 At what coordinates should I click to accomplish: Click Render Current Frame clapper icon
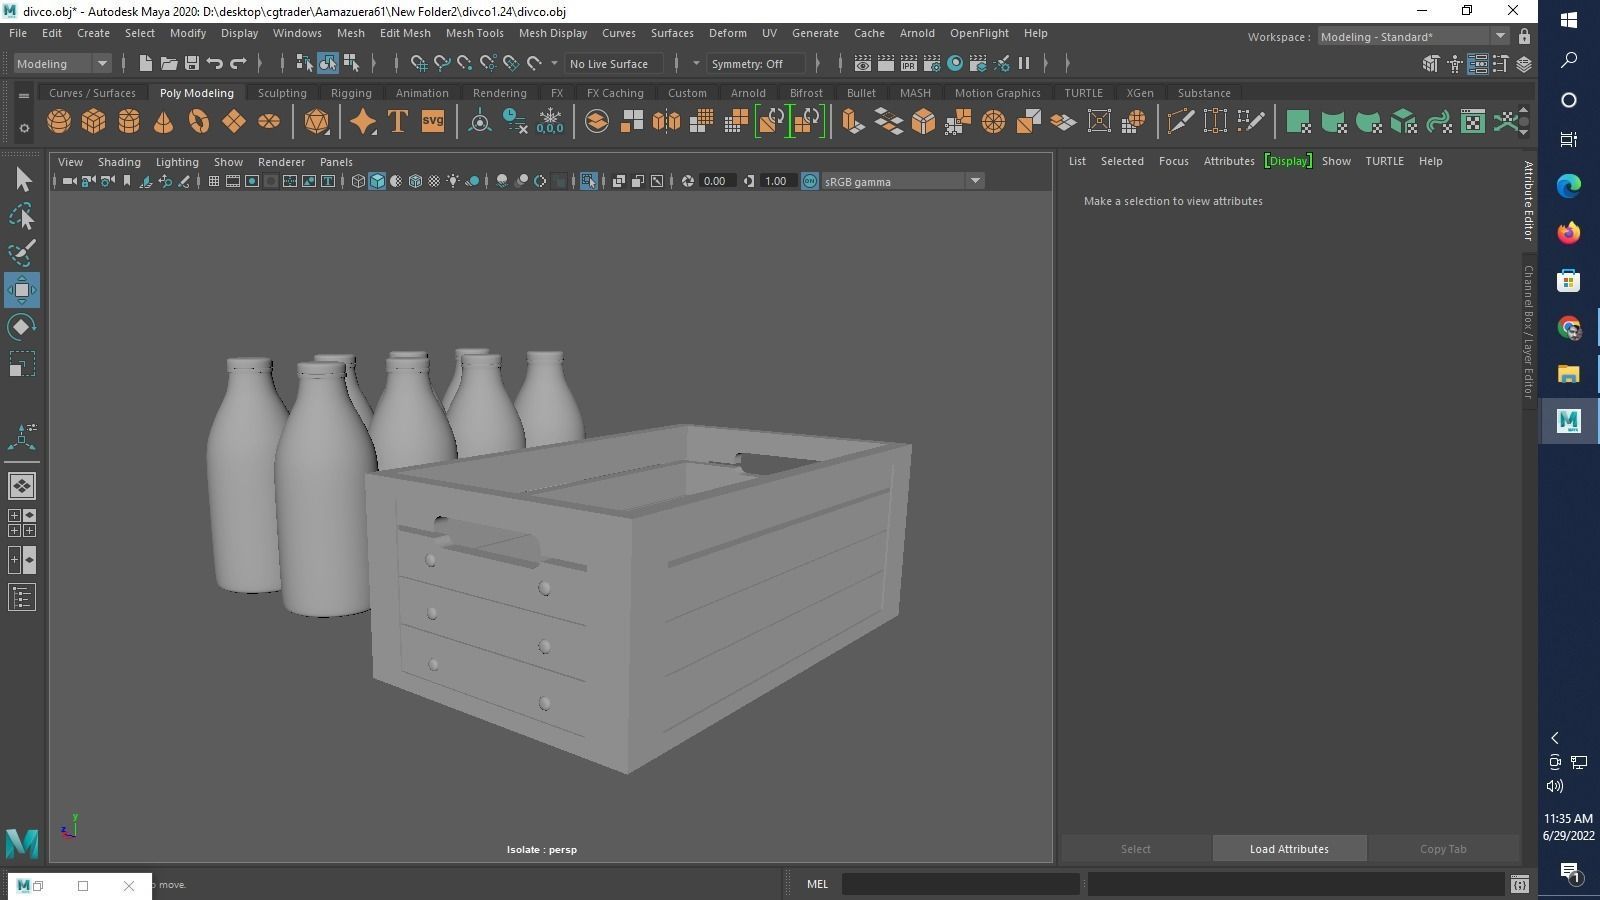point(886,64)
